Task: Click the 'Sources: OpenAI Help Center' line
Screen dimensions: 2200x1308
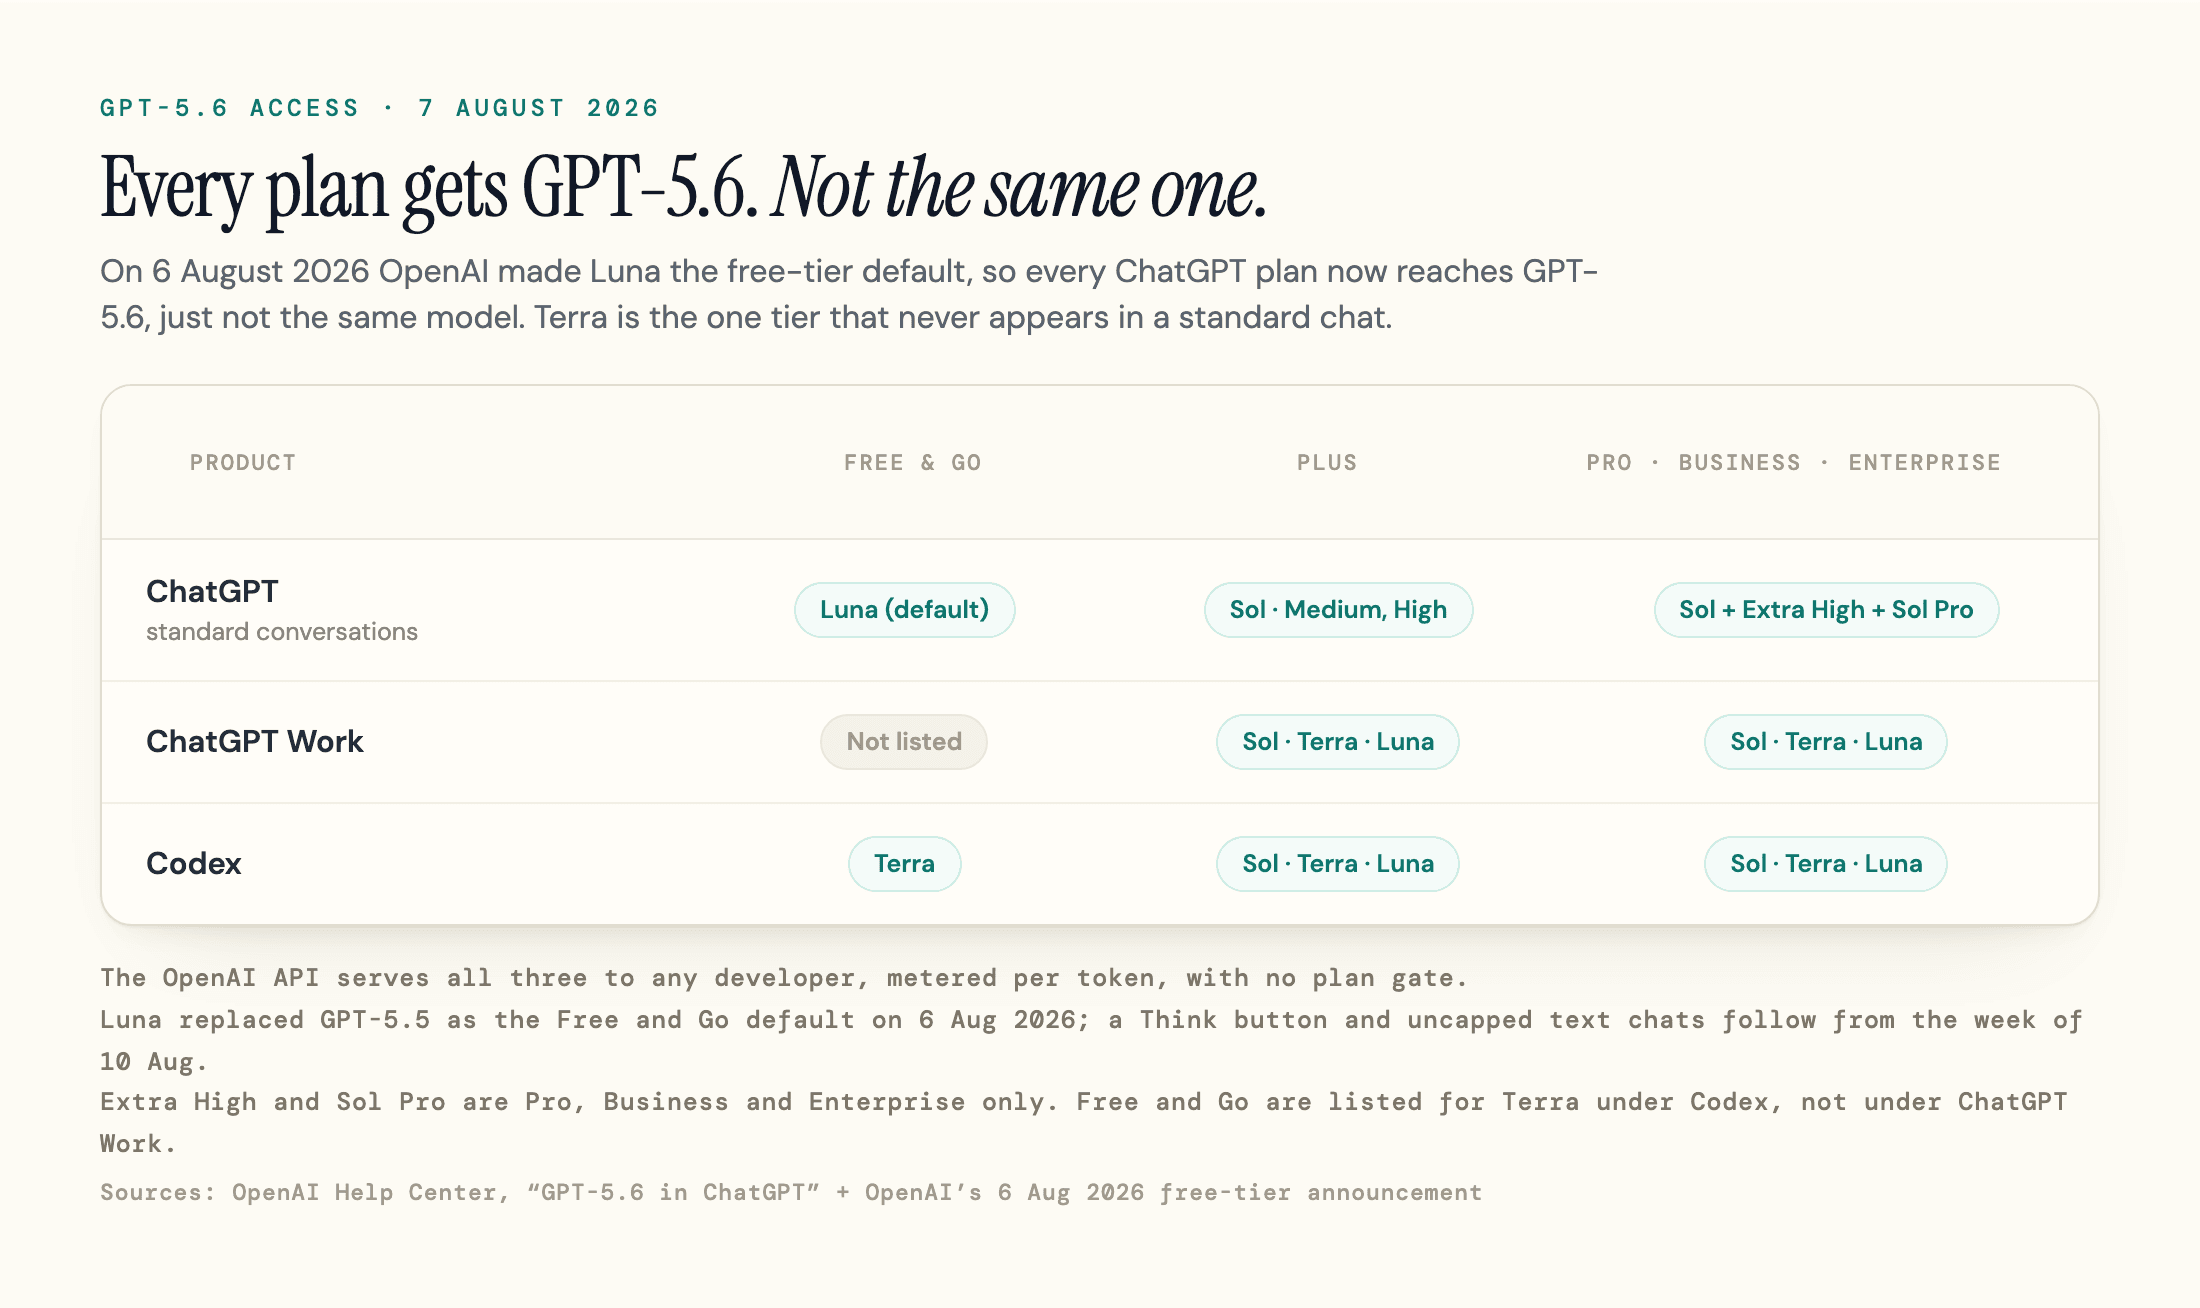Action: tap(791, 1192)
